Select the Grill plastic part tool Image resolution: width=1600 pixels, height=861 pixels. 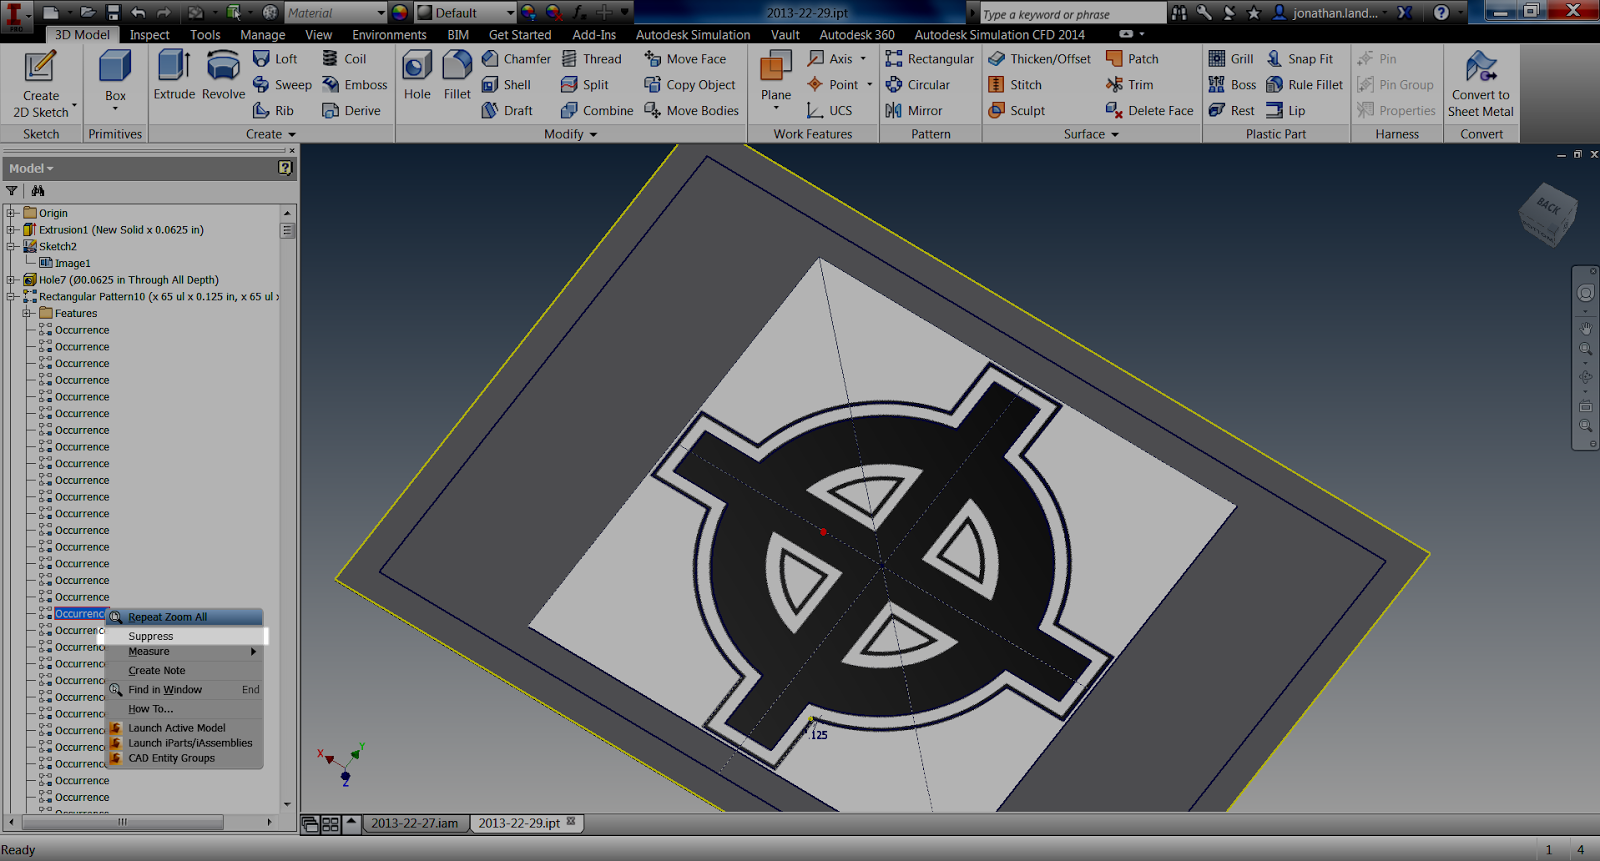point(1231,59)
